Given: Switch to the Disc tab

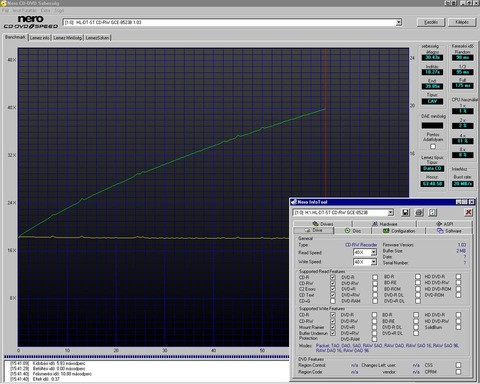Looking at the screenshot, I should pos(353,231).
